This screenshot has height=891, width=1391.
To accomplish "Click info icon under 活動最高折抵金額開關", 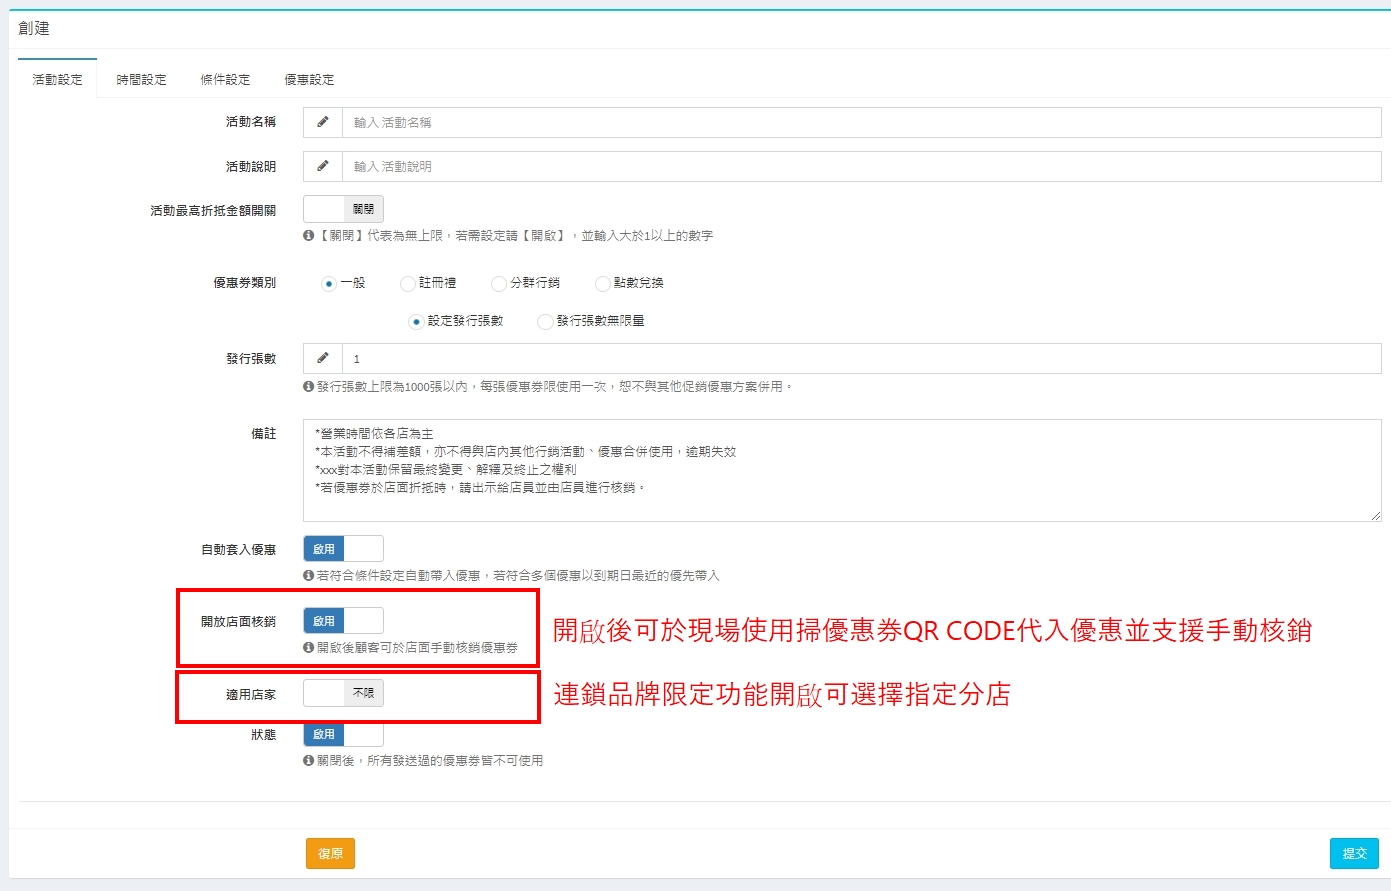I will (x=309, y=236).
